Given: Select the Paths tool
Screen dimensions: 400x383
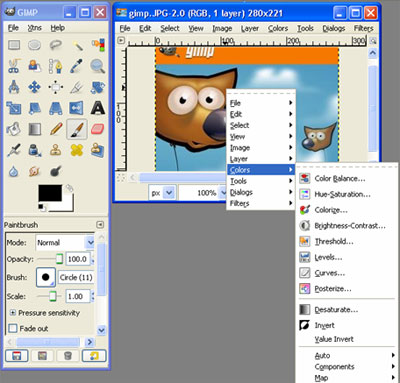Looking at the screenshot, I should (56, 66).
